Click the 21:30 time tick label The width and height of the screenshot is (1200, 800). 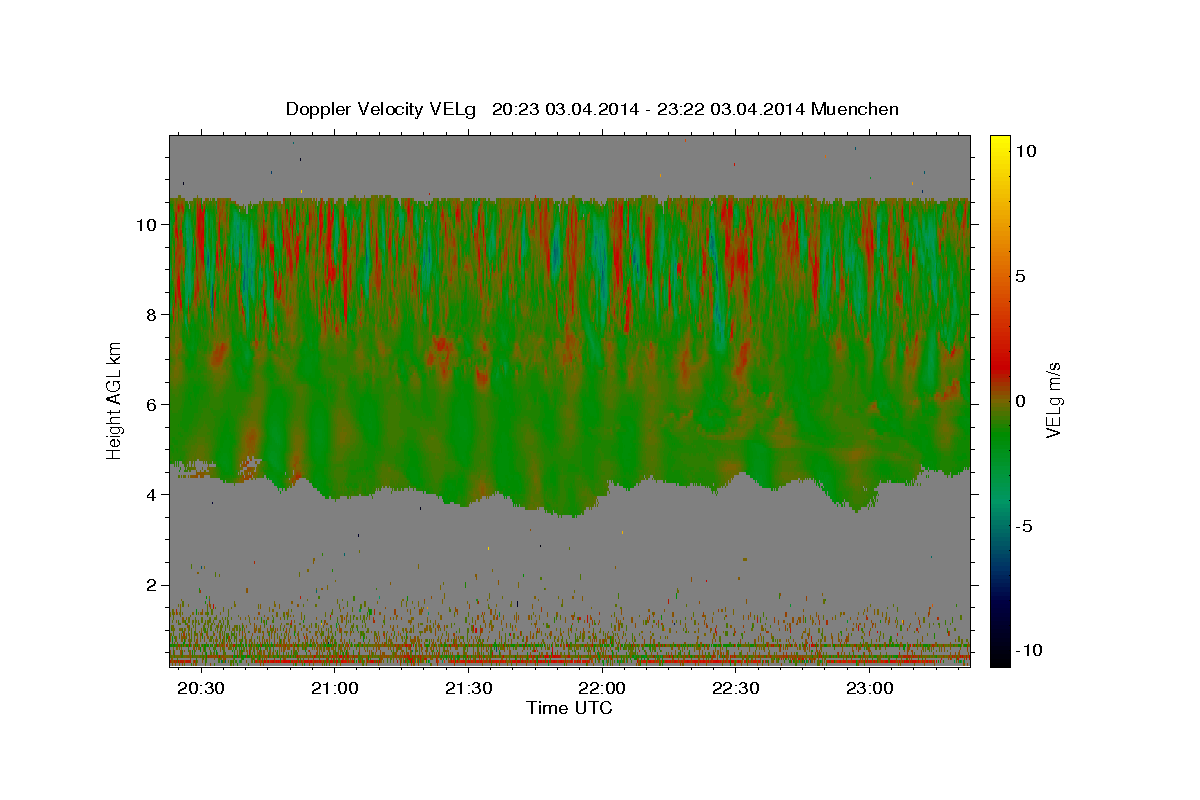pyautogui.click(x=469, y=689)
